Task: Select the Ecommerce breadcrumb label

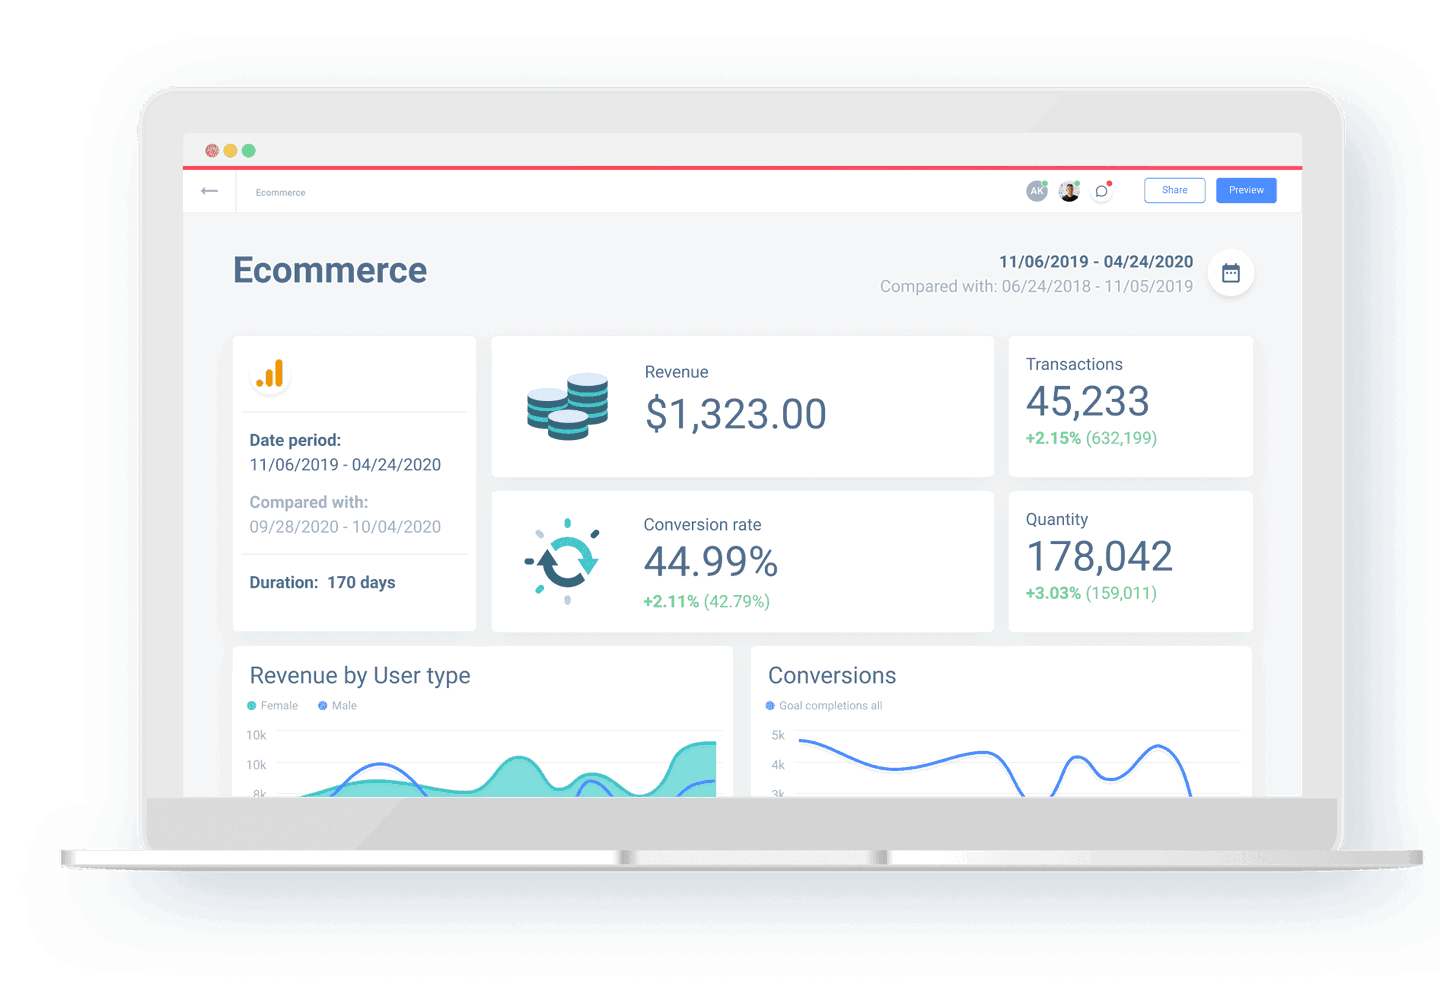Action: point(280,192)
